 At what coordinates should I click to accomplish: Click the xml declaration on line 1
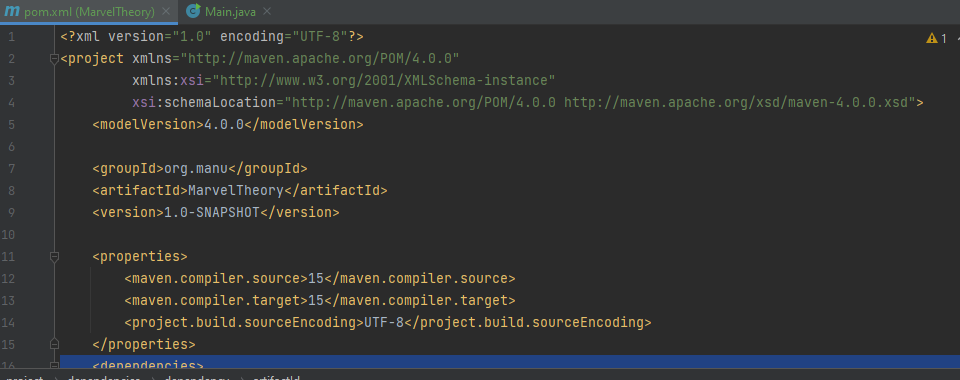pyautogui.click(x=212, y=37)
